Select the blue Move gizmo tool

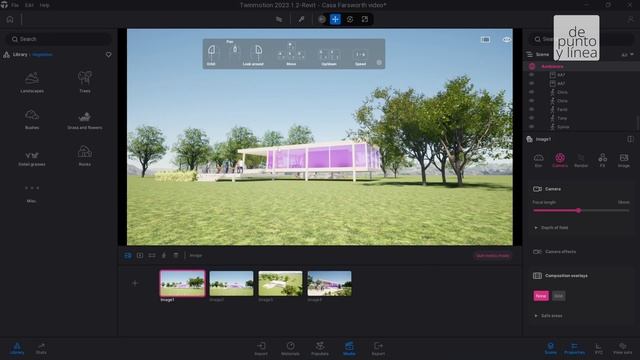pyautogui.click(x=335, y=19)
